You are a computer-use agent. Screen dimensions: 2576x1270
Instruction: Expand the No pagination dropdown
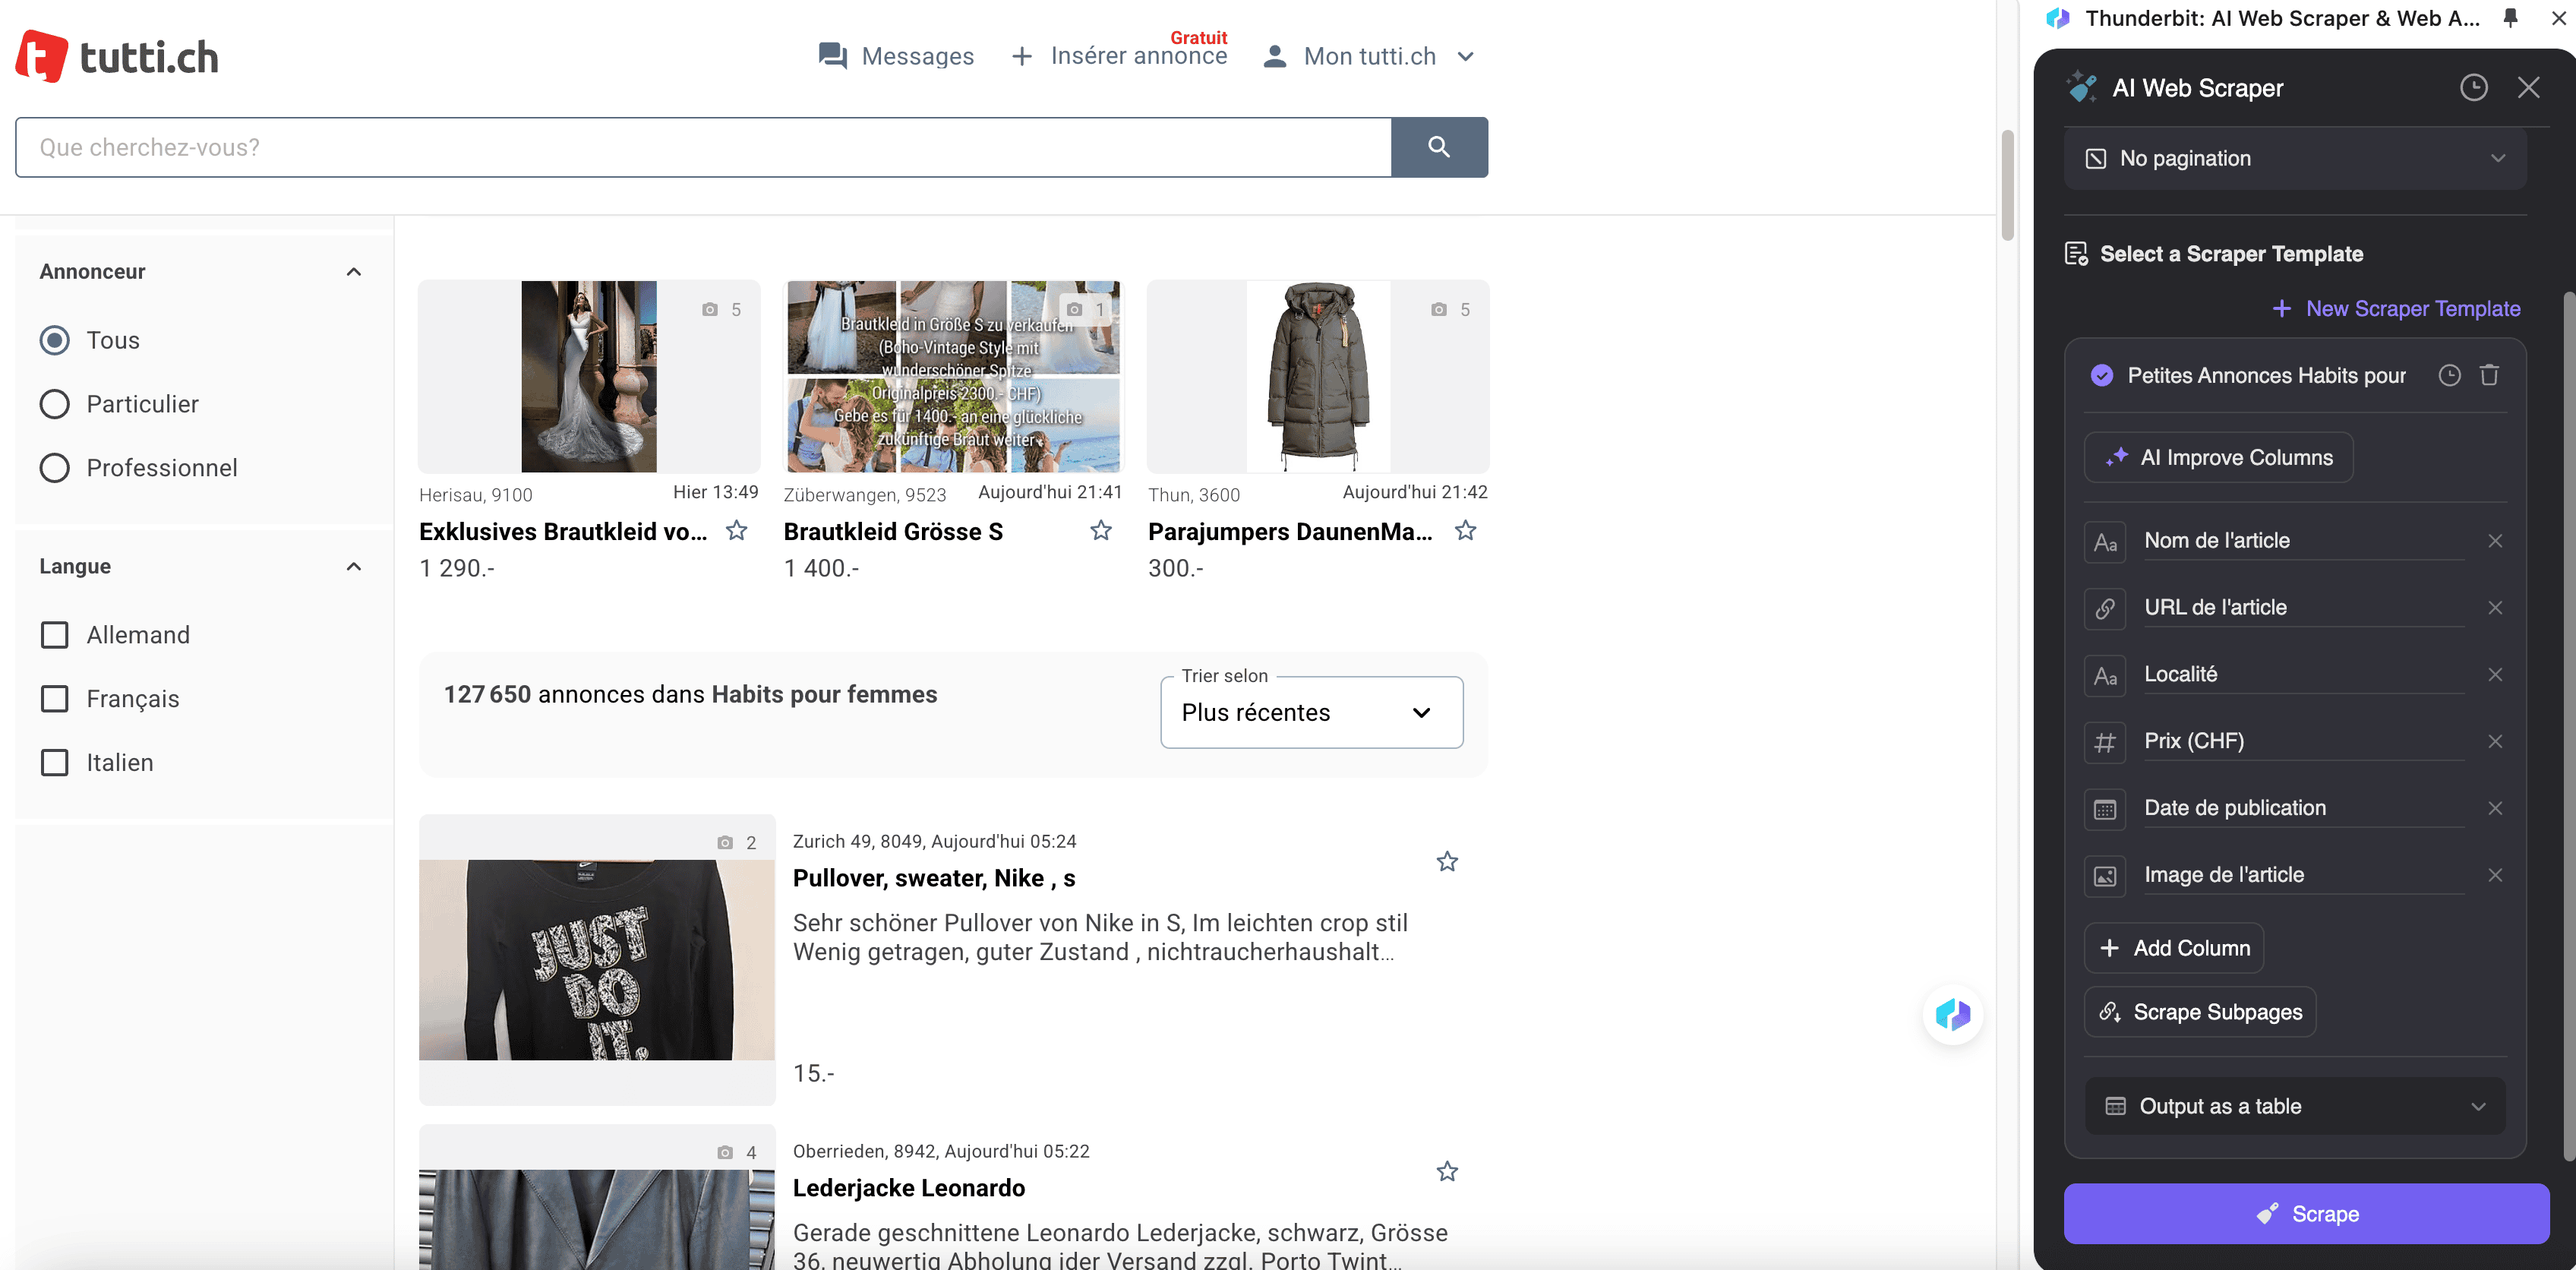2294,158
